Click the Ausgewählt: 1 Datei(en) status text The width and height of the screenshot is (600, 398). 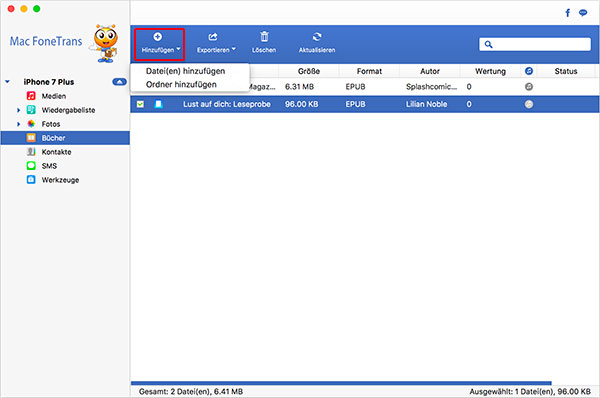tap(530, 391)
